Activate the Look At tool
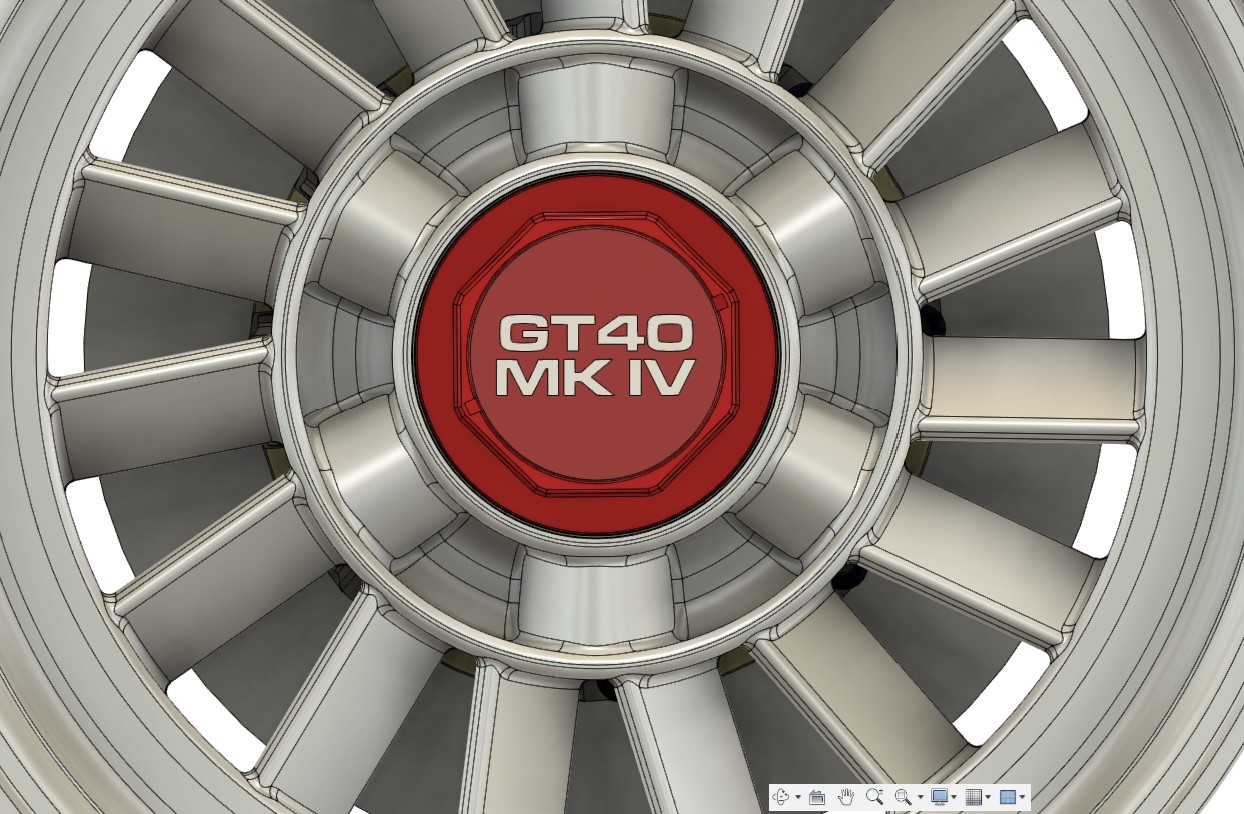The width and height of the screenshot is (1244, 814). (x=816, y=797)
